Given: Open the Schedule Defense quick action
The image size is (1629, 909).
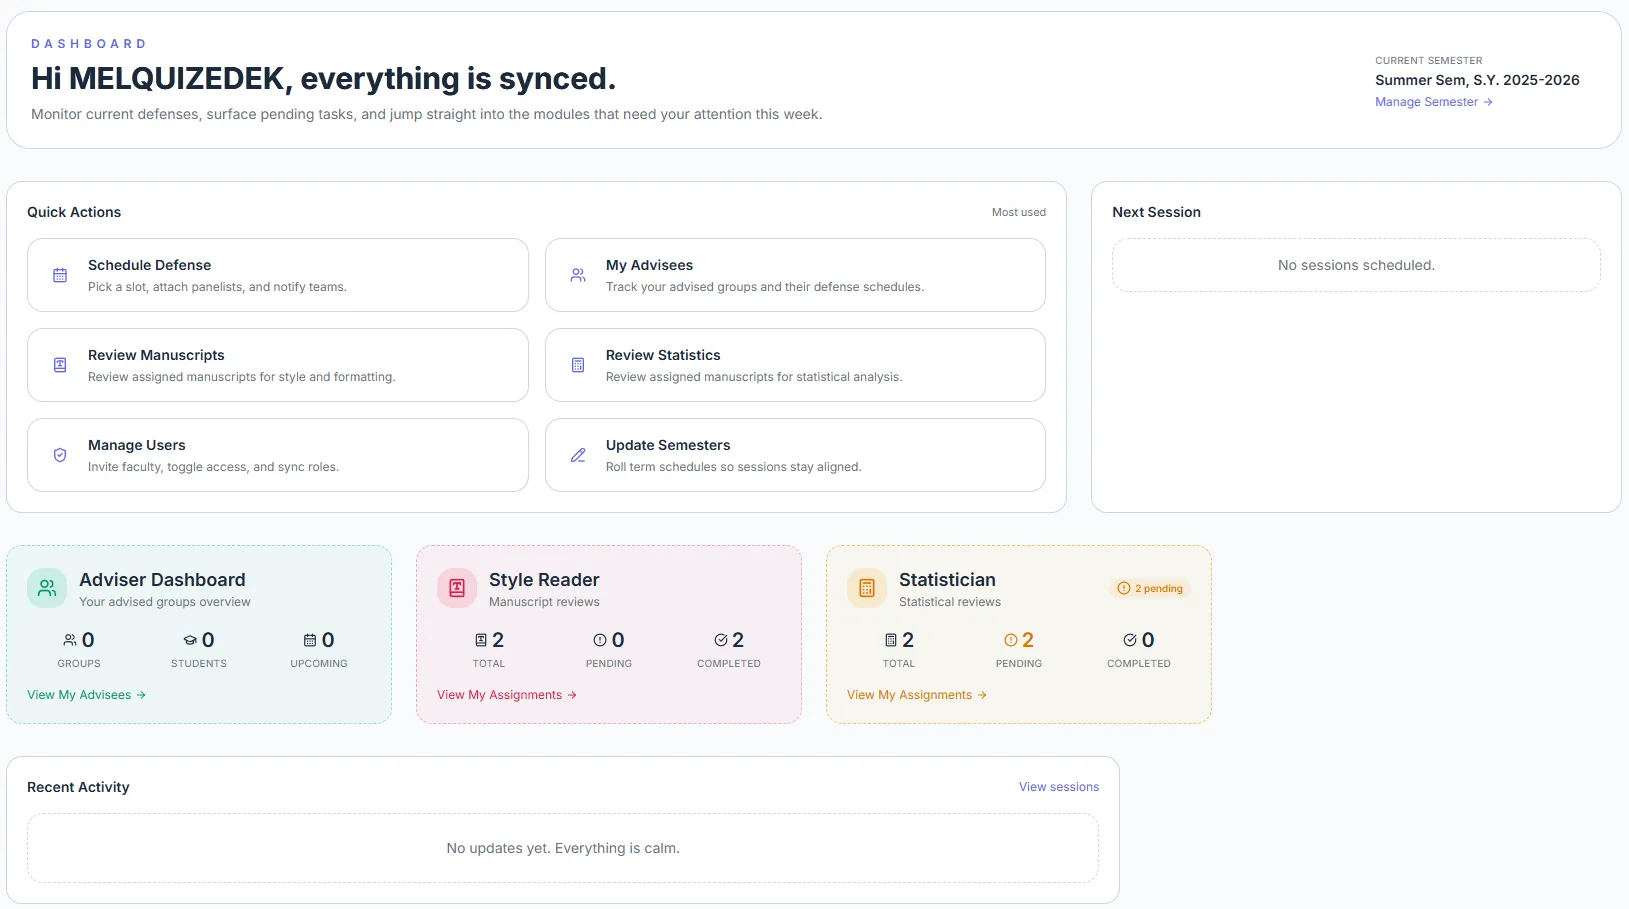Looking at the screenshot, I should [x=278, y=275].
